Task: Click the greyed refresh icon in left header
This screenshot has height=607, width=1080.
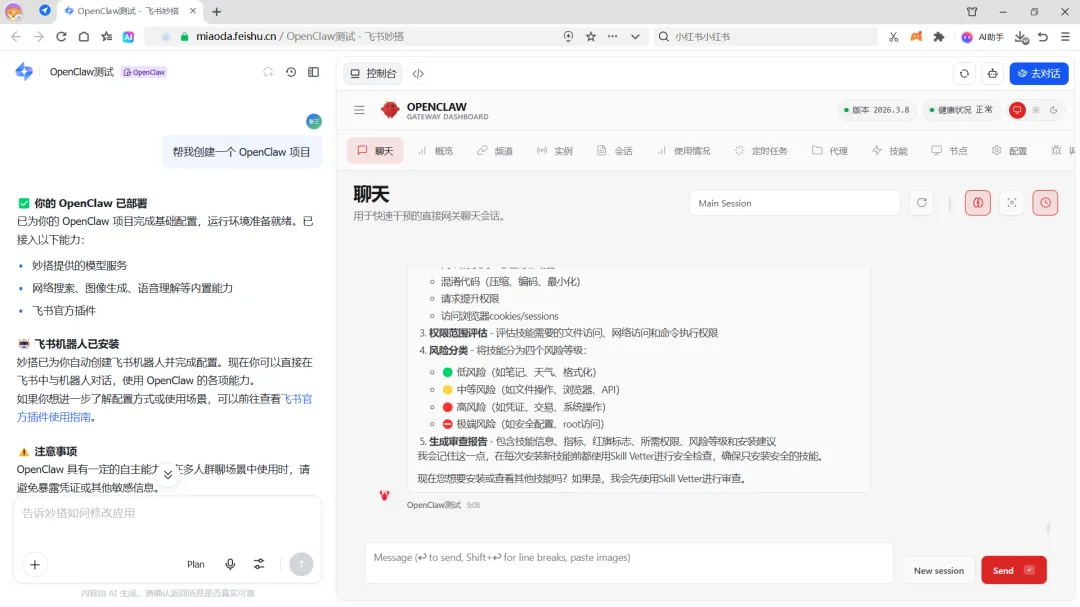Action: click(268, 72)
